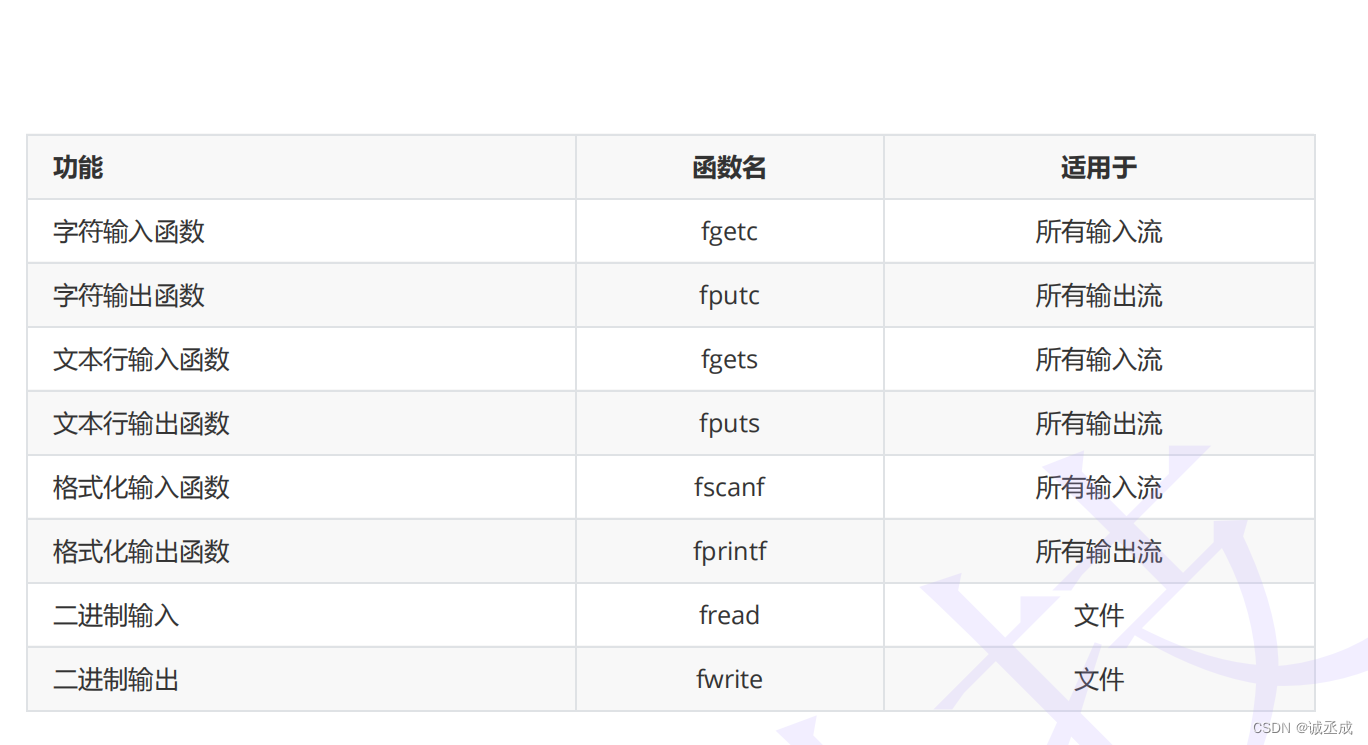Click the 字符输出函数 cell
Screen dimensions: 1368x745
[x=129, y=296]
